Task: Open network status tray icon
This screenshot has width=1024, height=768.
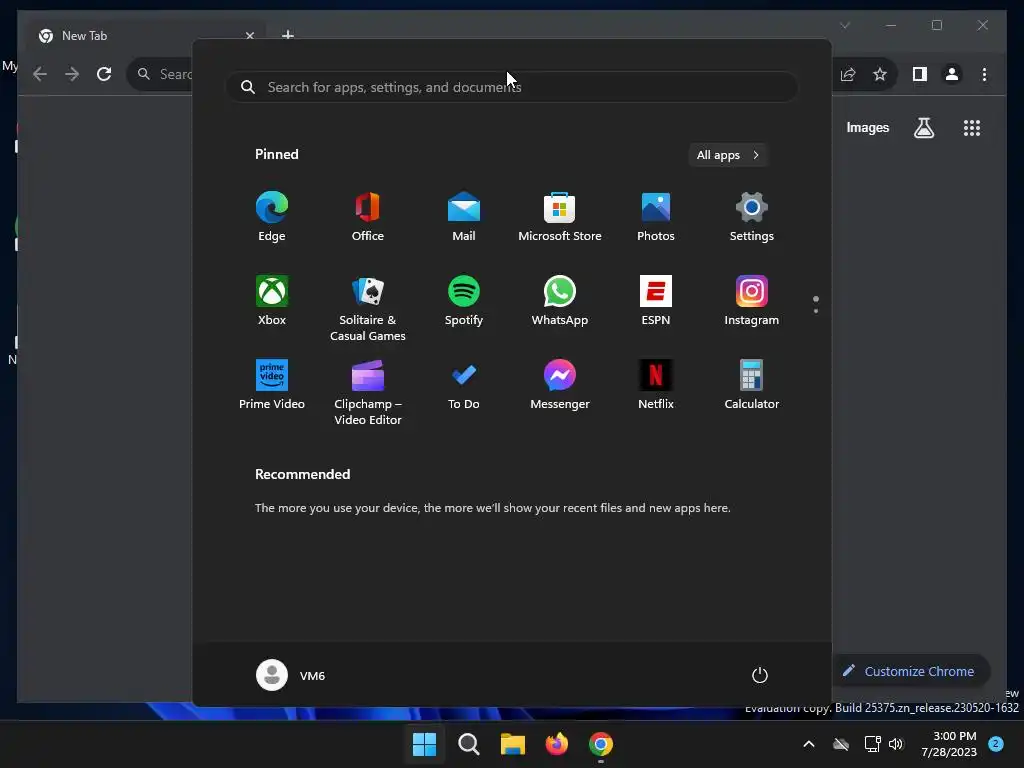Action: [872, 744]
